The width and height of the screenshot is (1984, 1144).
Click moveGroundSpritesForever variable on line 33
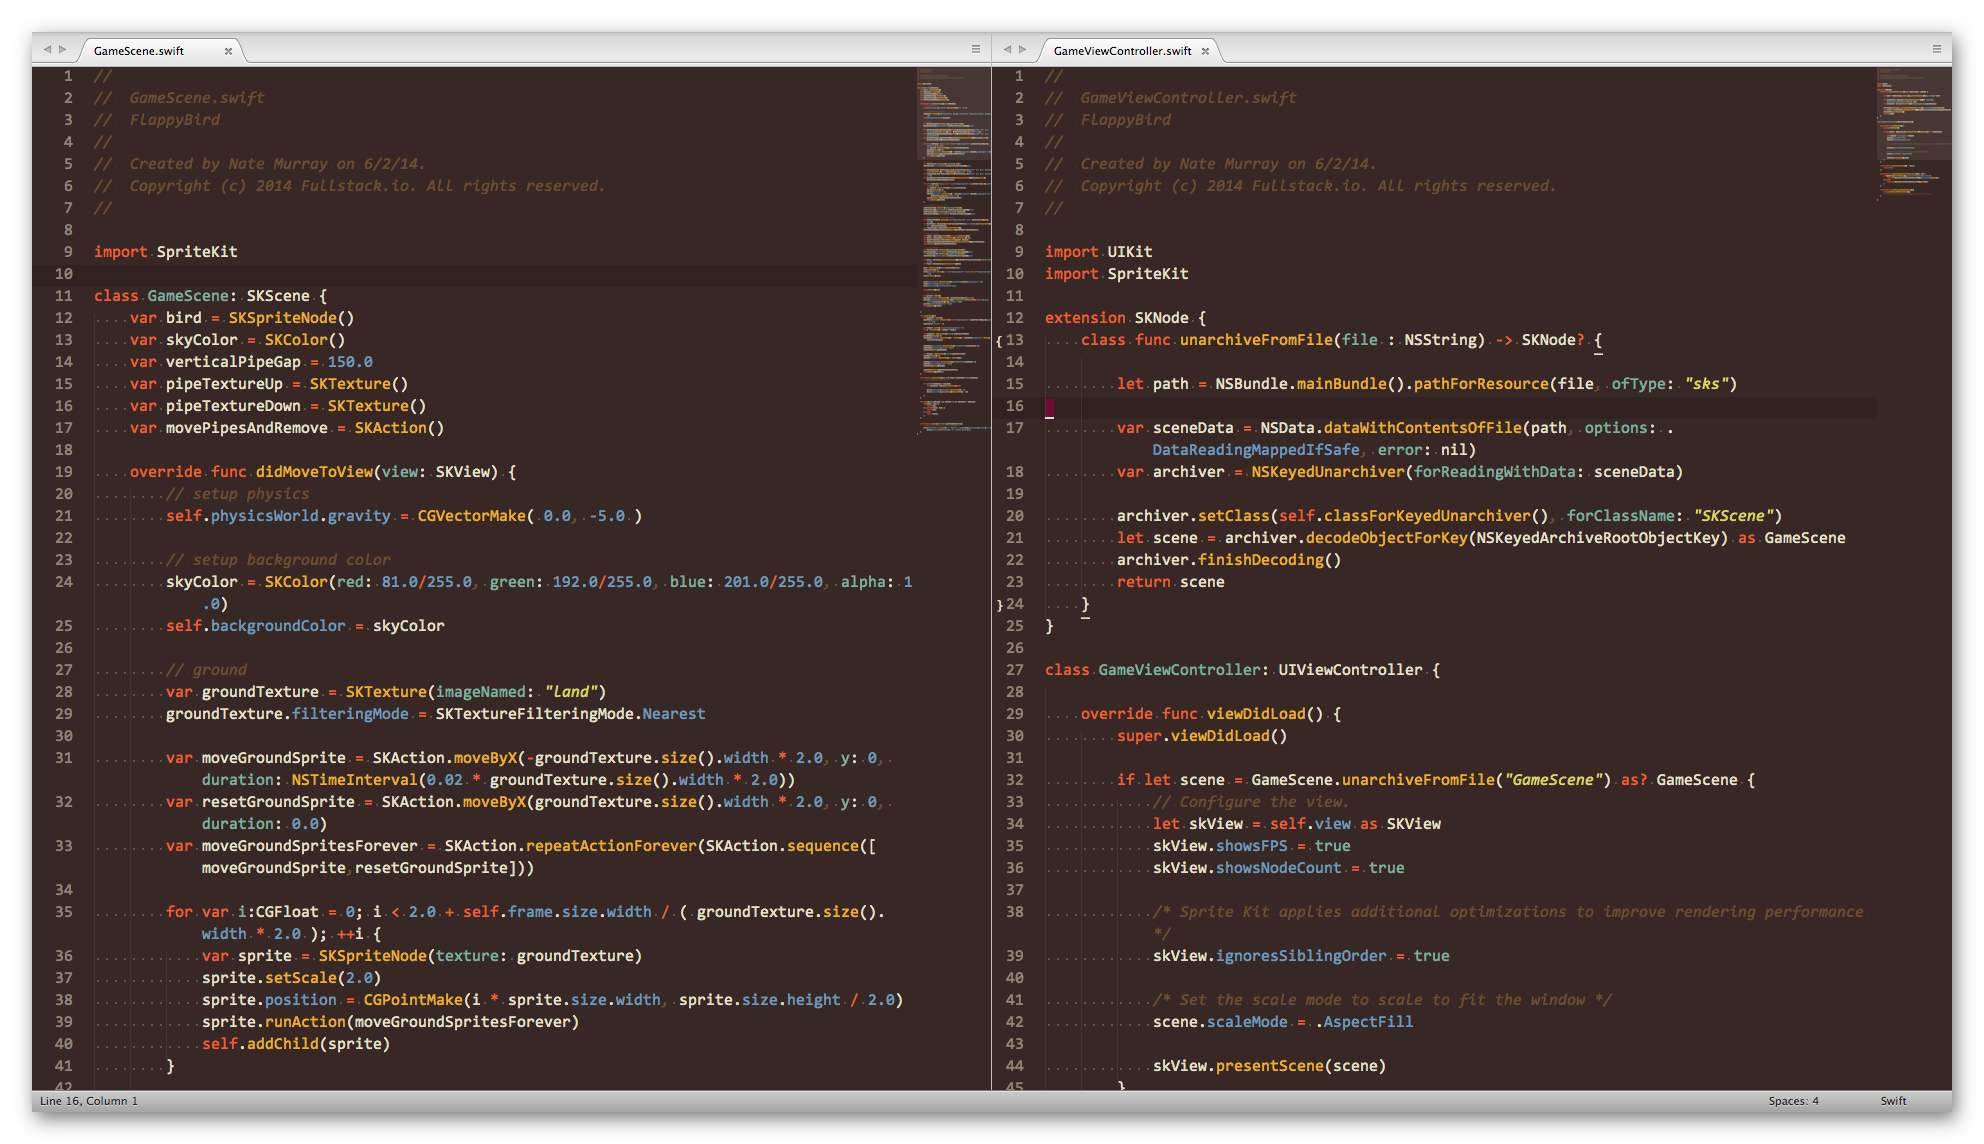310,846
